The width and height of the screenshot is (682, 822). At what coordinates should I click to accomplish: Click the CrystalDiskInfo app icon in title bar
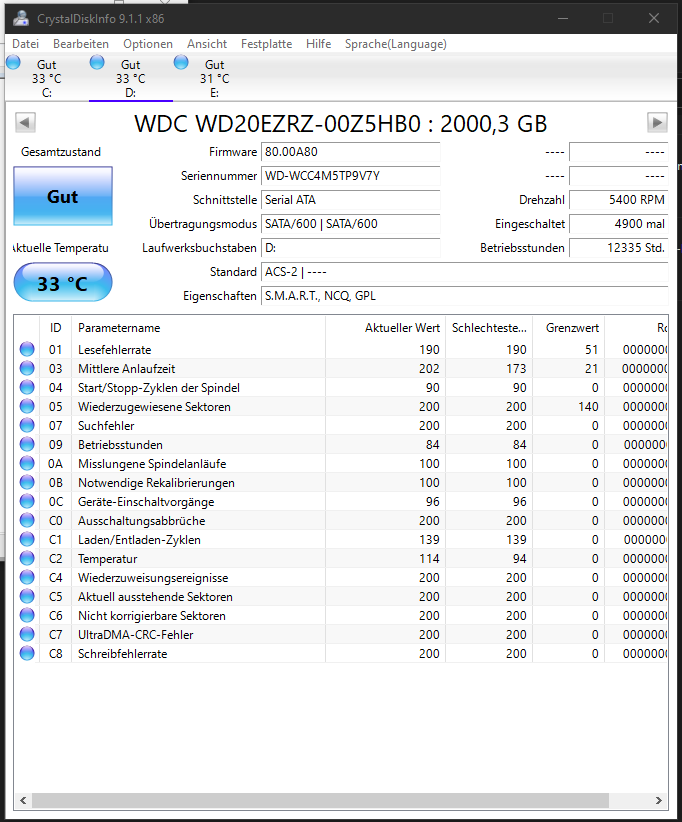(21, 18)
